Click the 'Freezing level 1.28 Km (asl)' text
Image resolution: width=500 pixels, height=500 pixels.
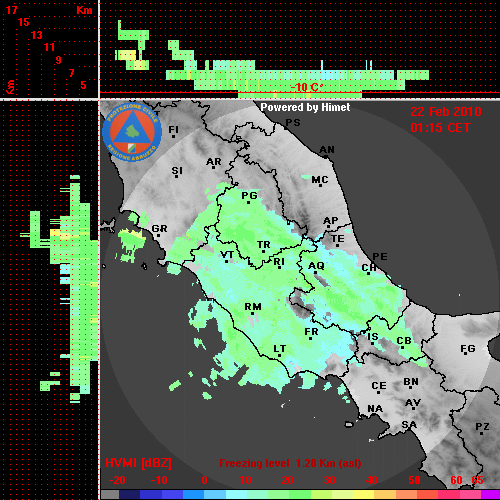(x=290, y=463)
